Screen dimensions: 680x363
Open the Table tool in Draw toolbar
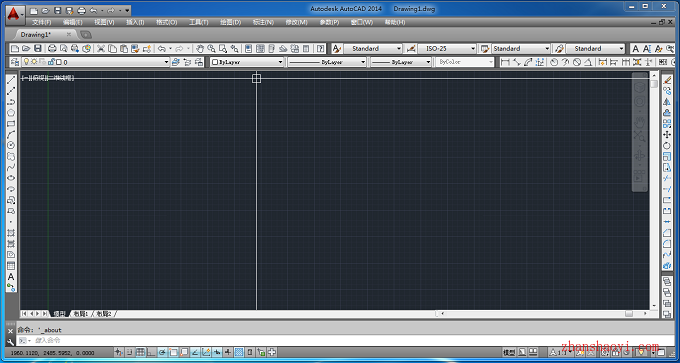click(11, 266)
